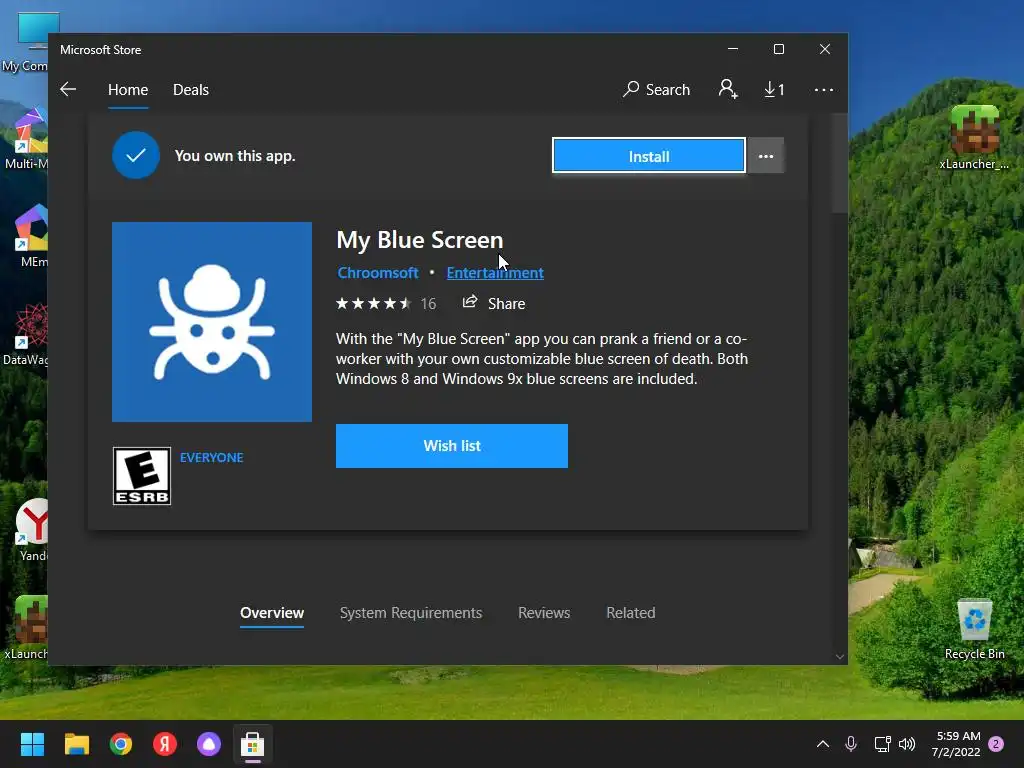Open the Downloads and updates indicator
The height and width of the screenshot is (768, 1024).
774,89
